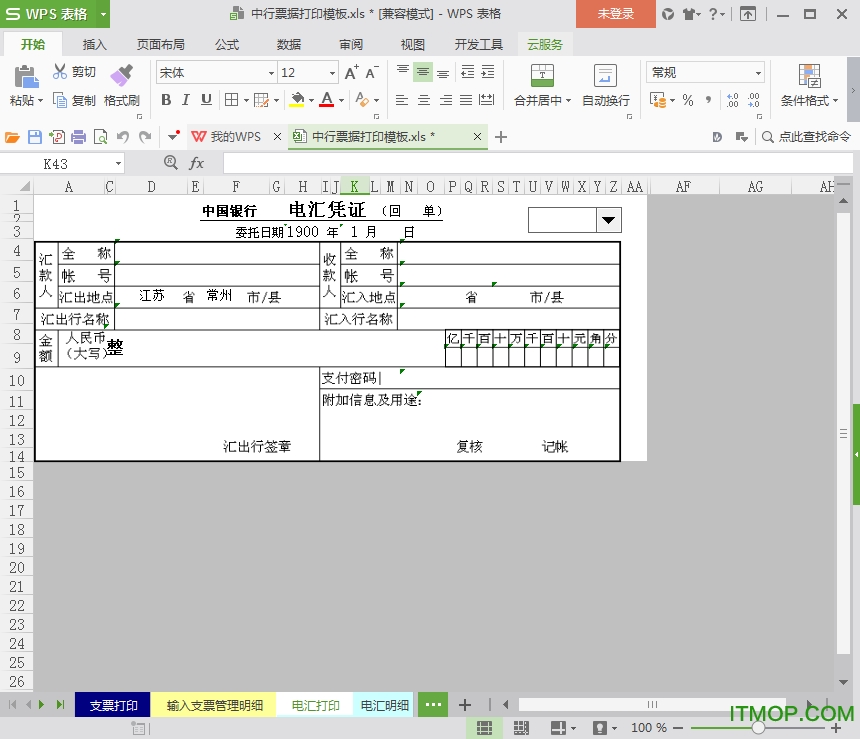Apply percent style format

(x=688, y=100)
